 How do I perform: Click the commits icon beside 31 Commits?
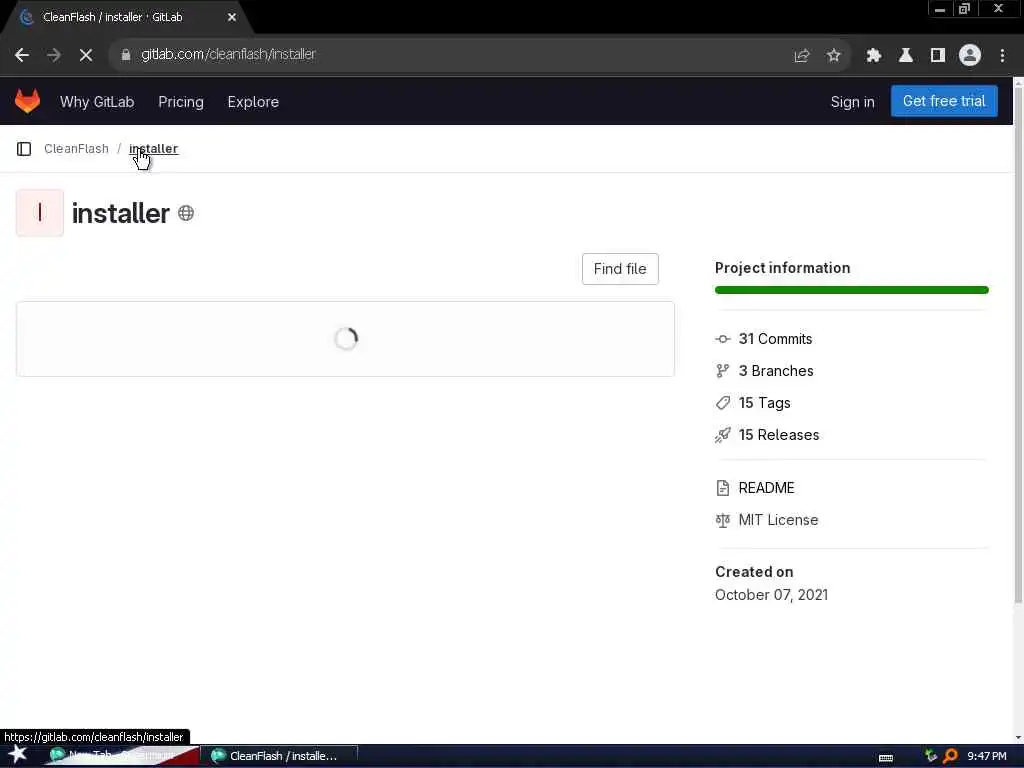722,339
